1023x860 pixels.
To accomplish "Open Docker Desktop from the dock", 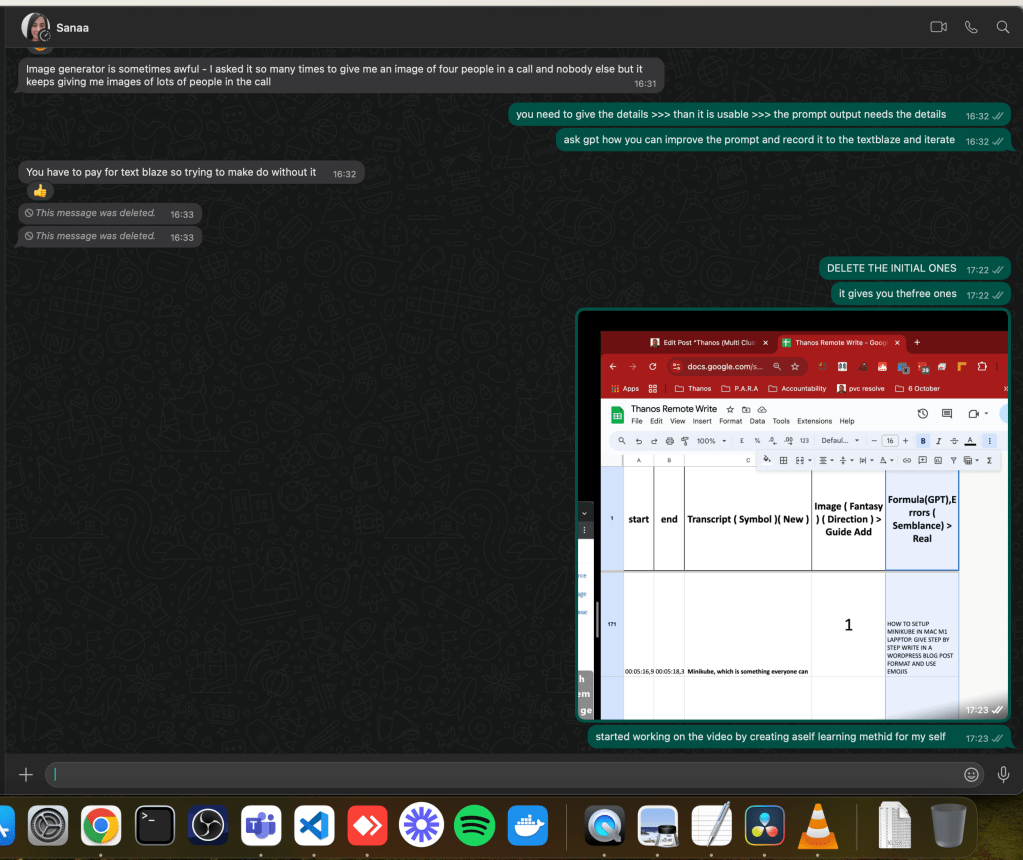I will (528, 825).
